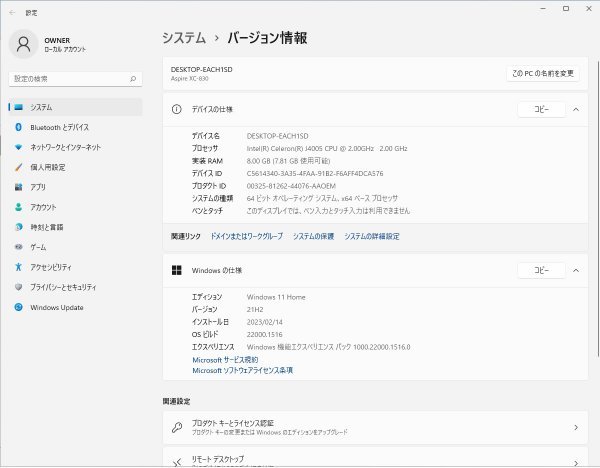
Task: Select the processor value Celeron J4005 text
Action: click(327, 148)
